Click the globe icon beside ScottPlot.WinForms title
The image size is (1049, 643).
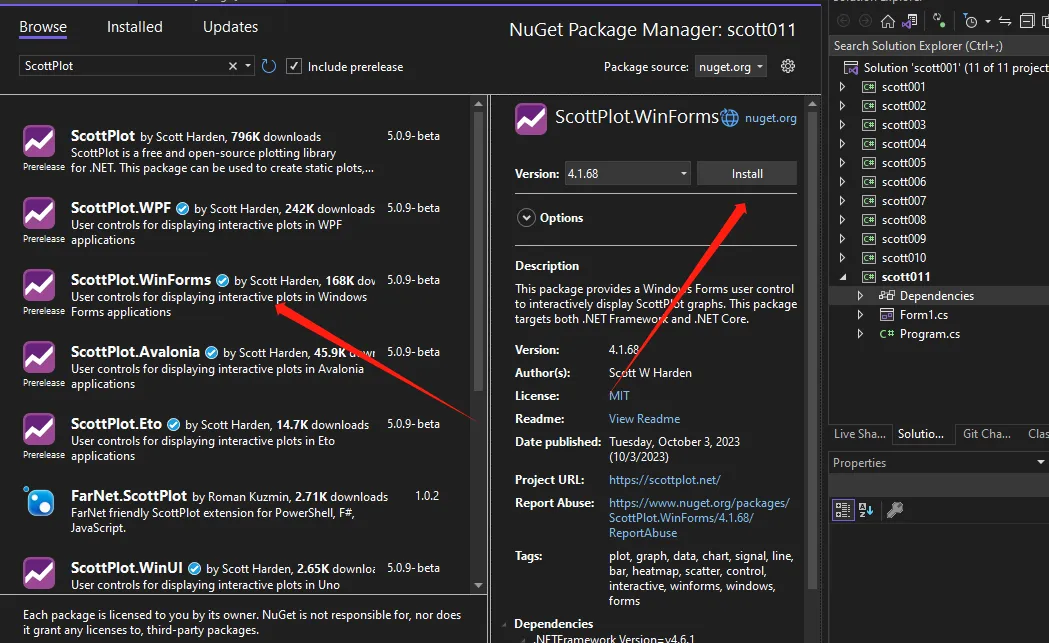tap(729, 118)
